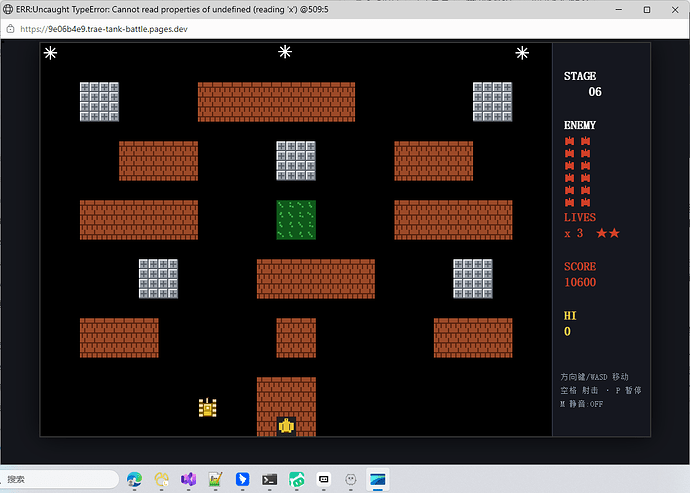The image size is (690, 493).
Task: Toggle the M 静音:OFF mute indicator
Action: 582,404
